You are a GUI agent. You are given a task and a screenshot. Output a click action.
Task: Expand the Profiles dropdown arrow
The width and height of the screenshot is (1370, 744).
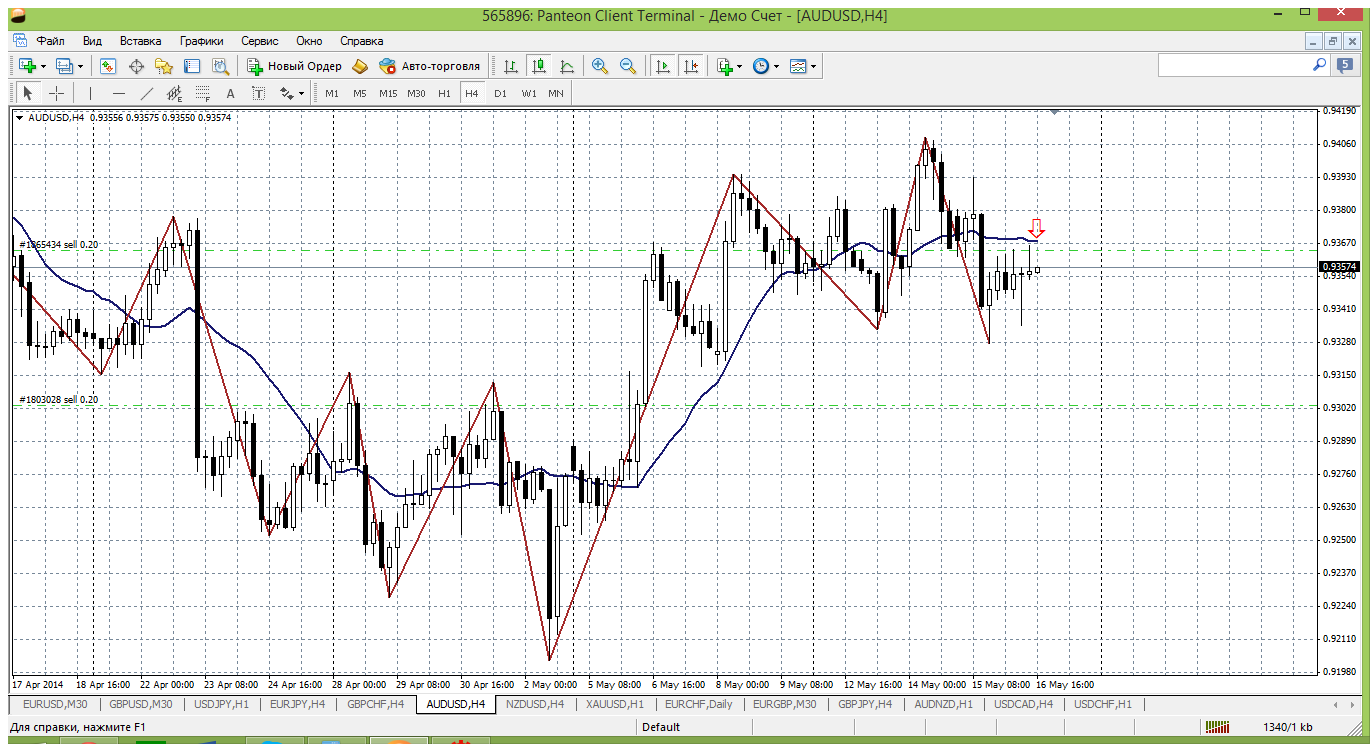pyautogui.click(x=80, y=67)
